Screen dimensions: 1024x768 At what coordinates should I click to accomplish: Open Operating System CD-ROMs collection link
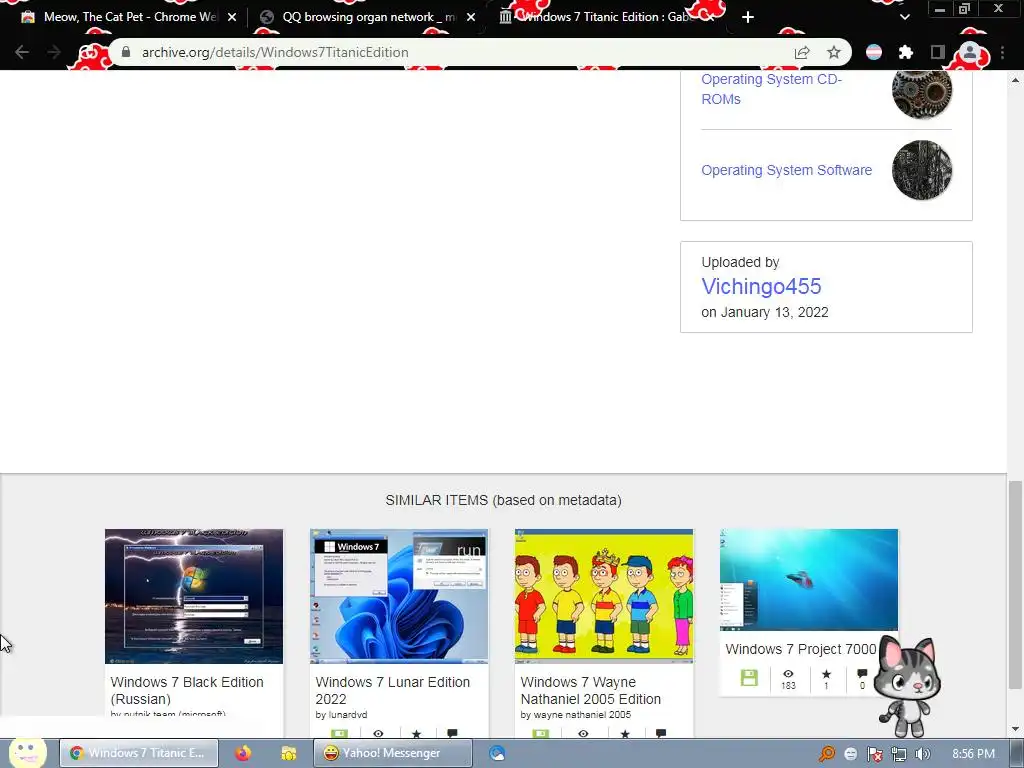tap(771, 89)
